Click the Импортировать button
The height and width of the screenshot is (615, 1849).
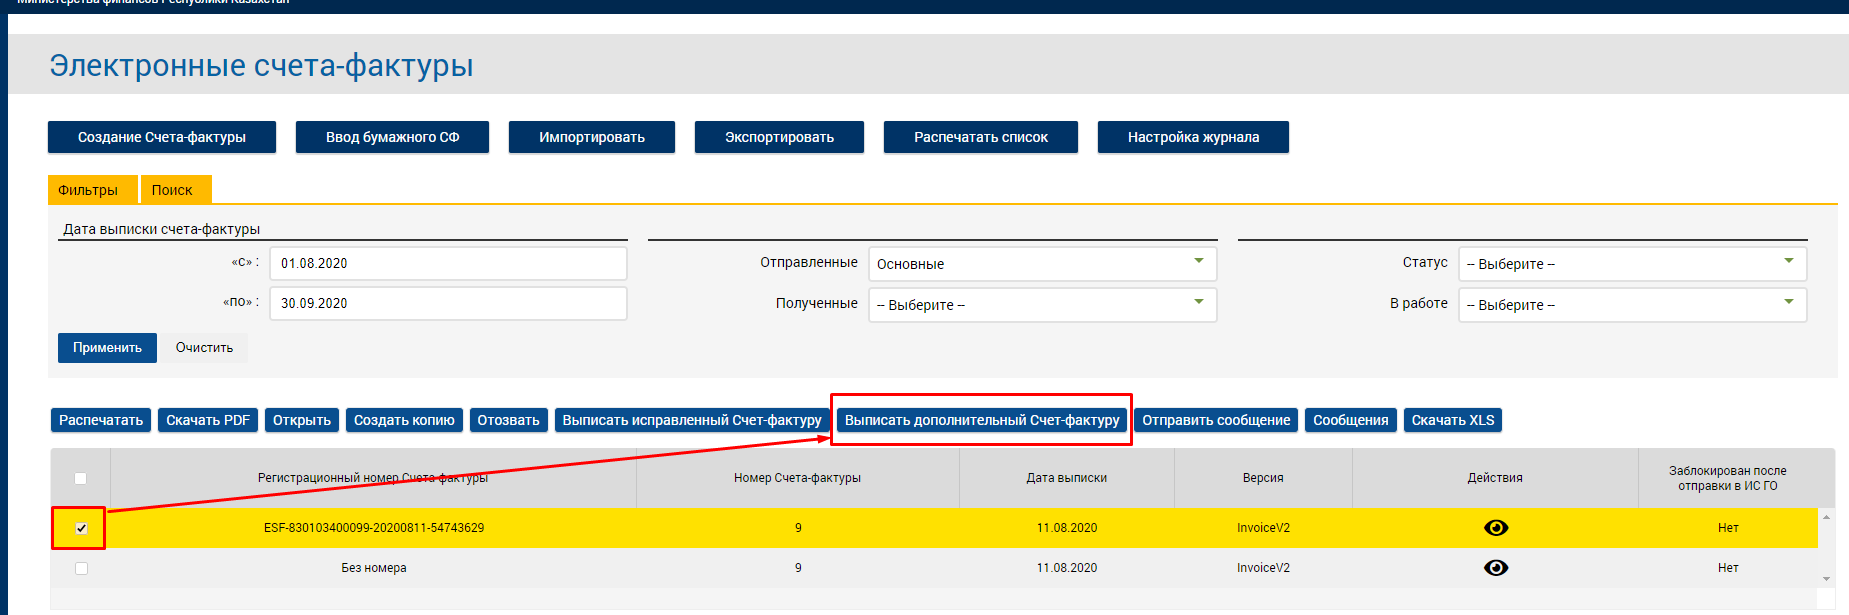(592, 137)
